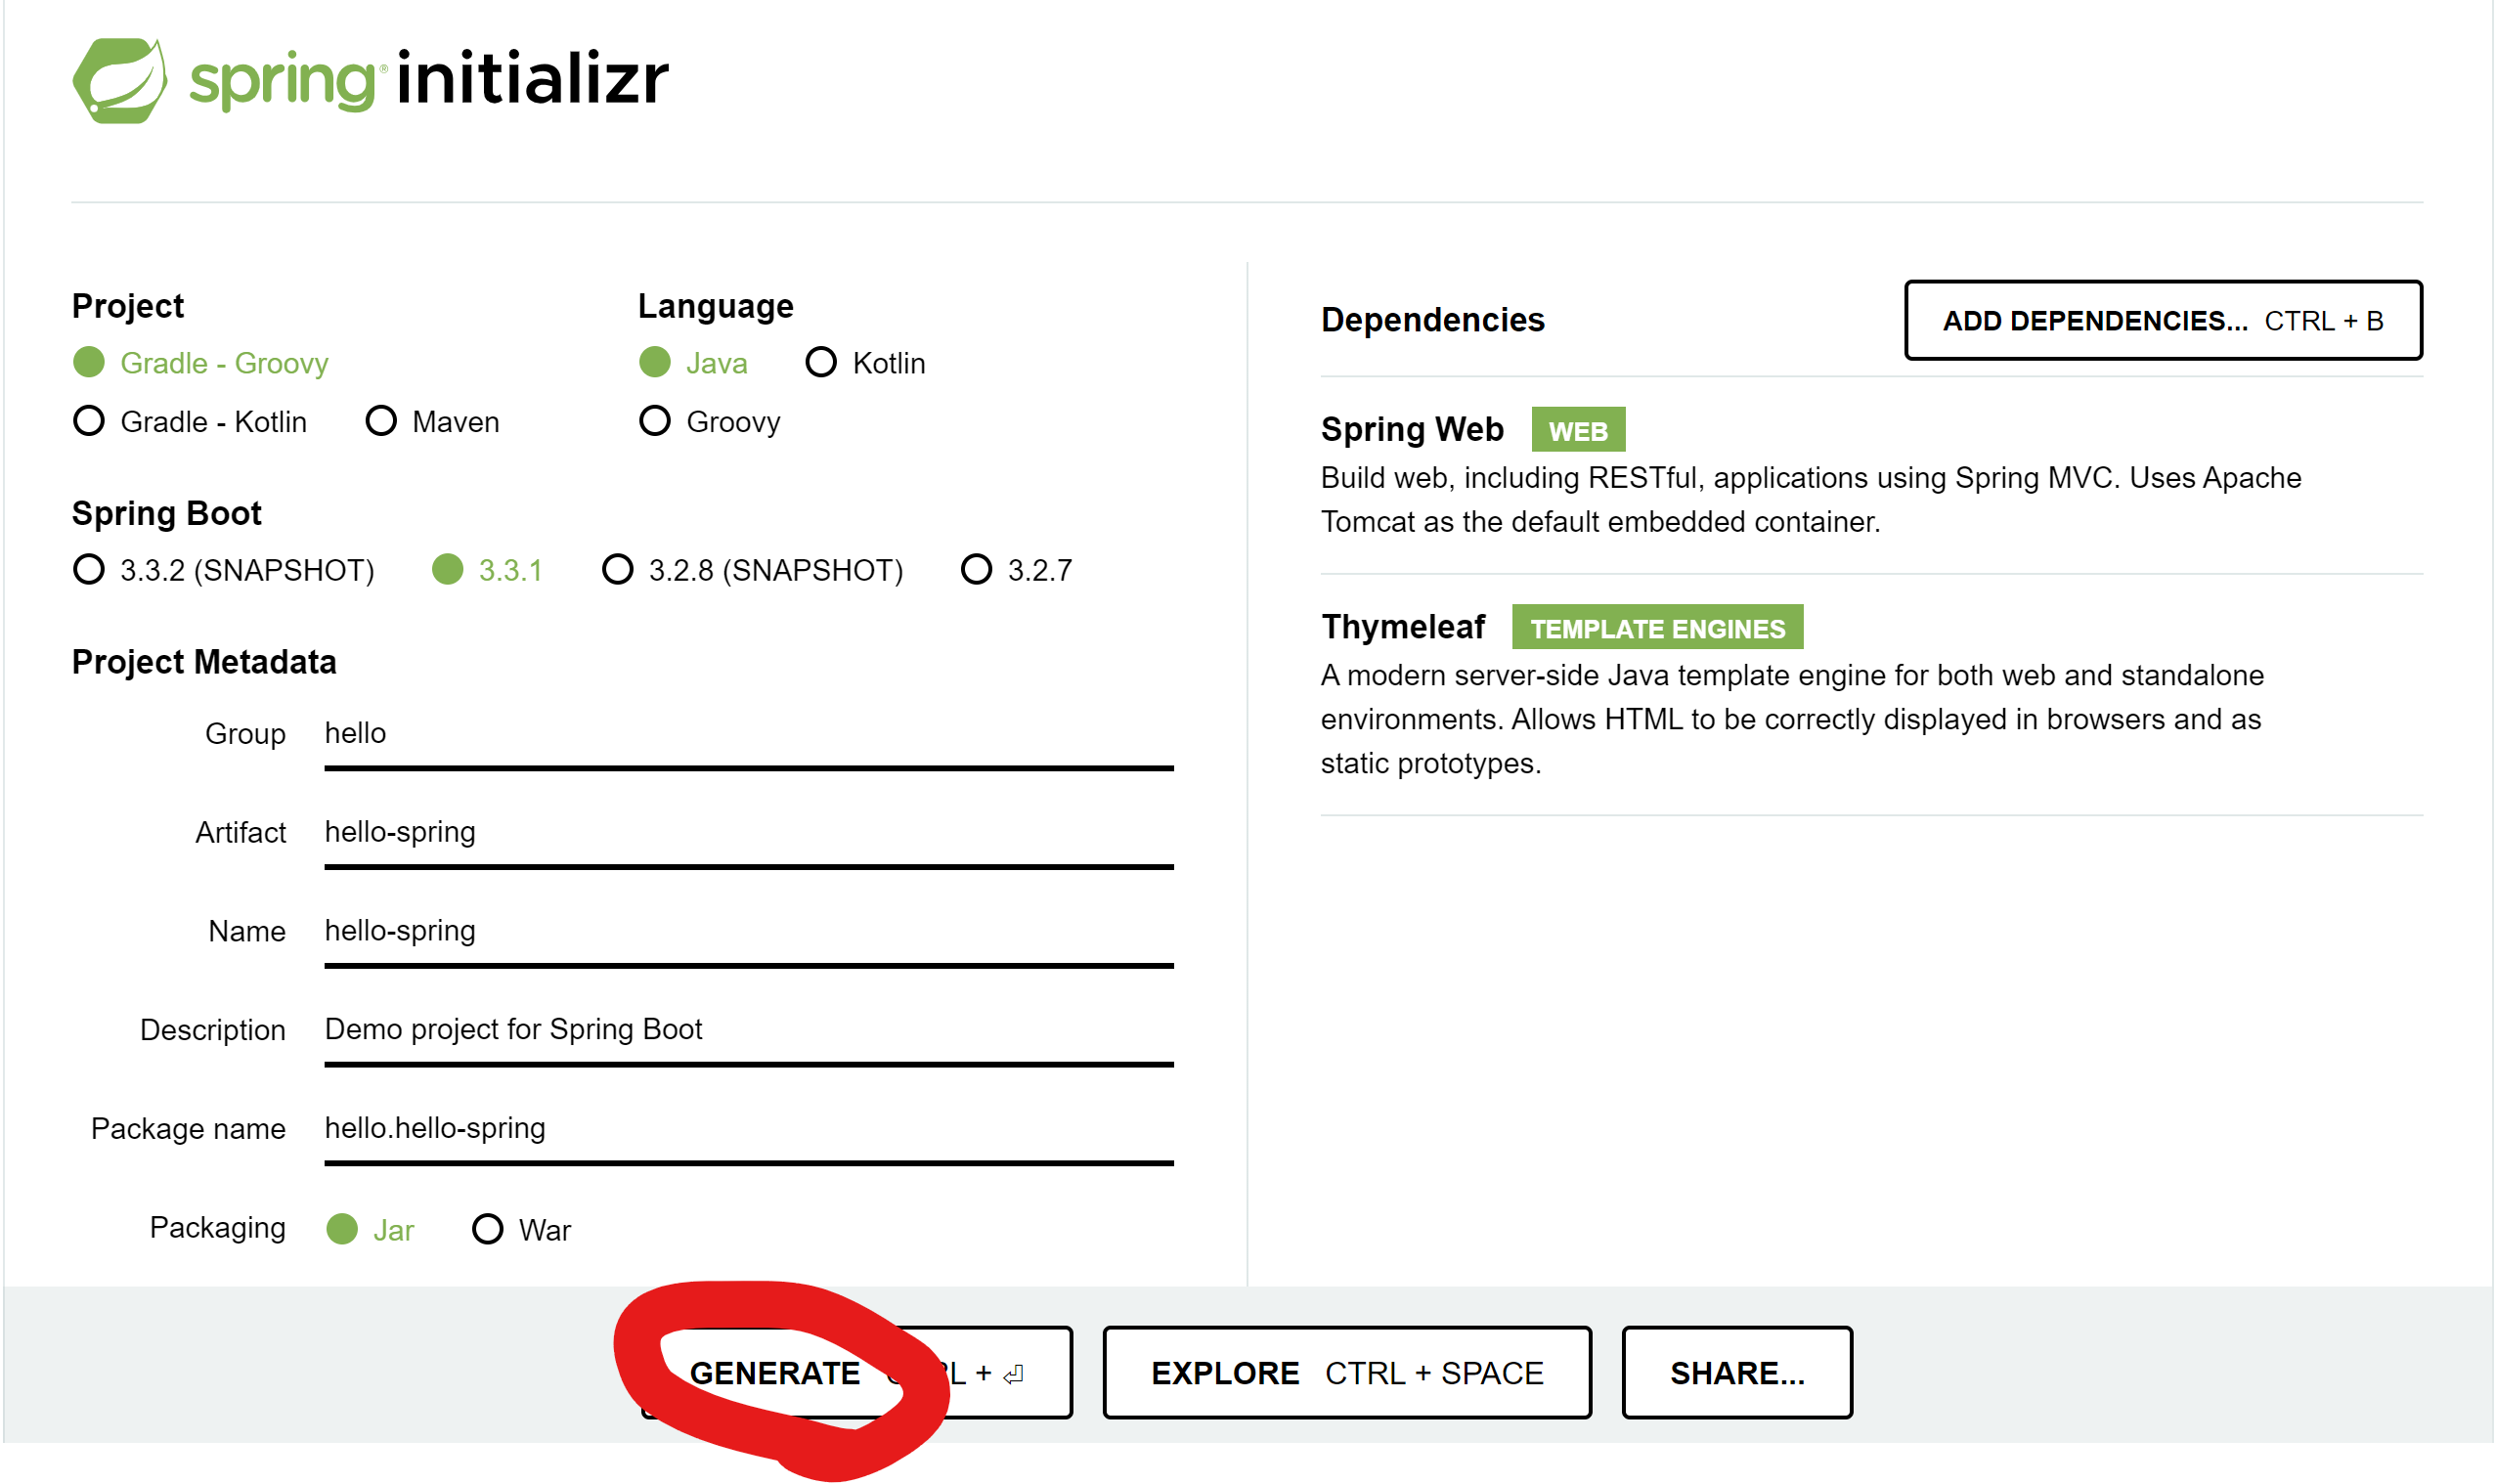Click the Project Metadata heading
The height and width of the screenshot is (1484, 2495).
coord(204,662)
